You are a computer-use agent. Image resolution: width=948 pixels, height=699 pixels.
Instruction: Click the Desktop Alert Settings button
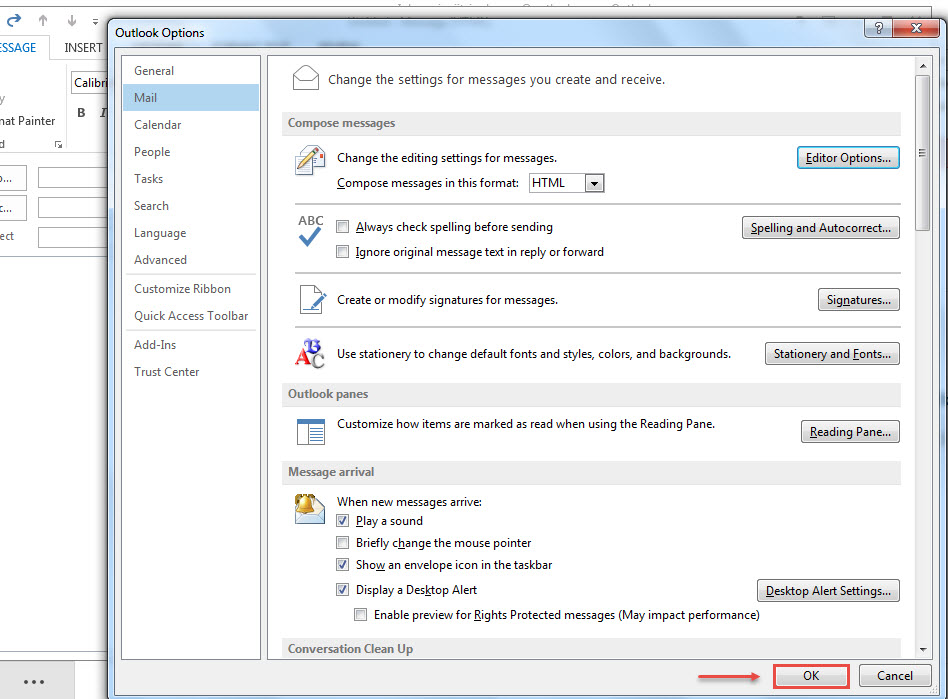coord(827,591)
